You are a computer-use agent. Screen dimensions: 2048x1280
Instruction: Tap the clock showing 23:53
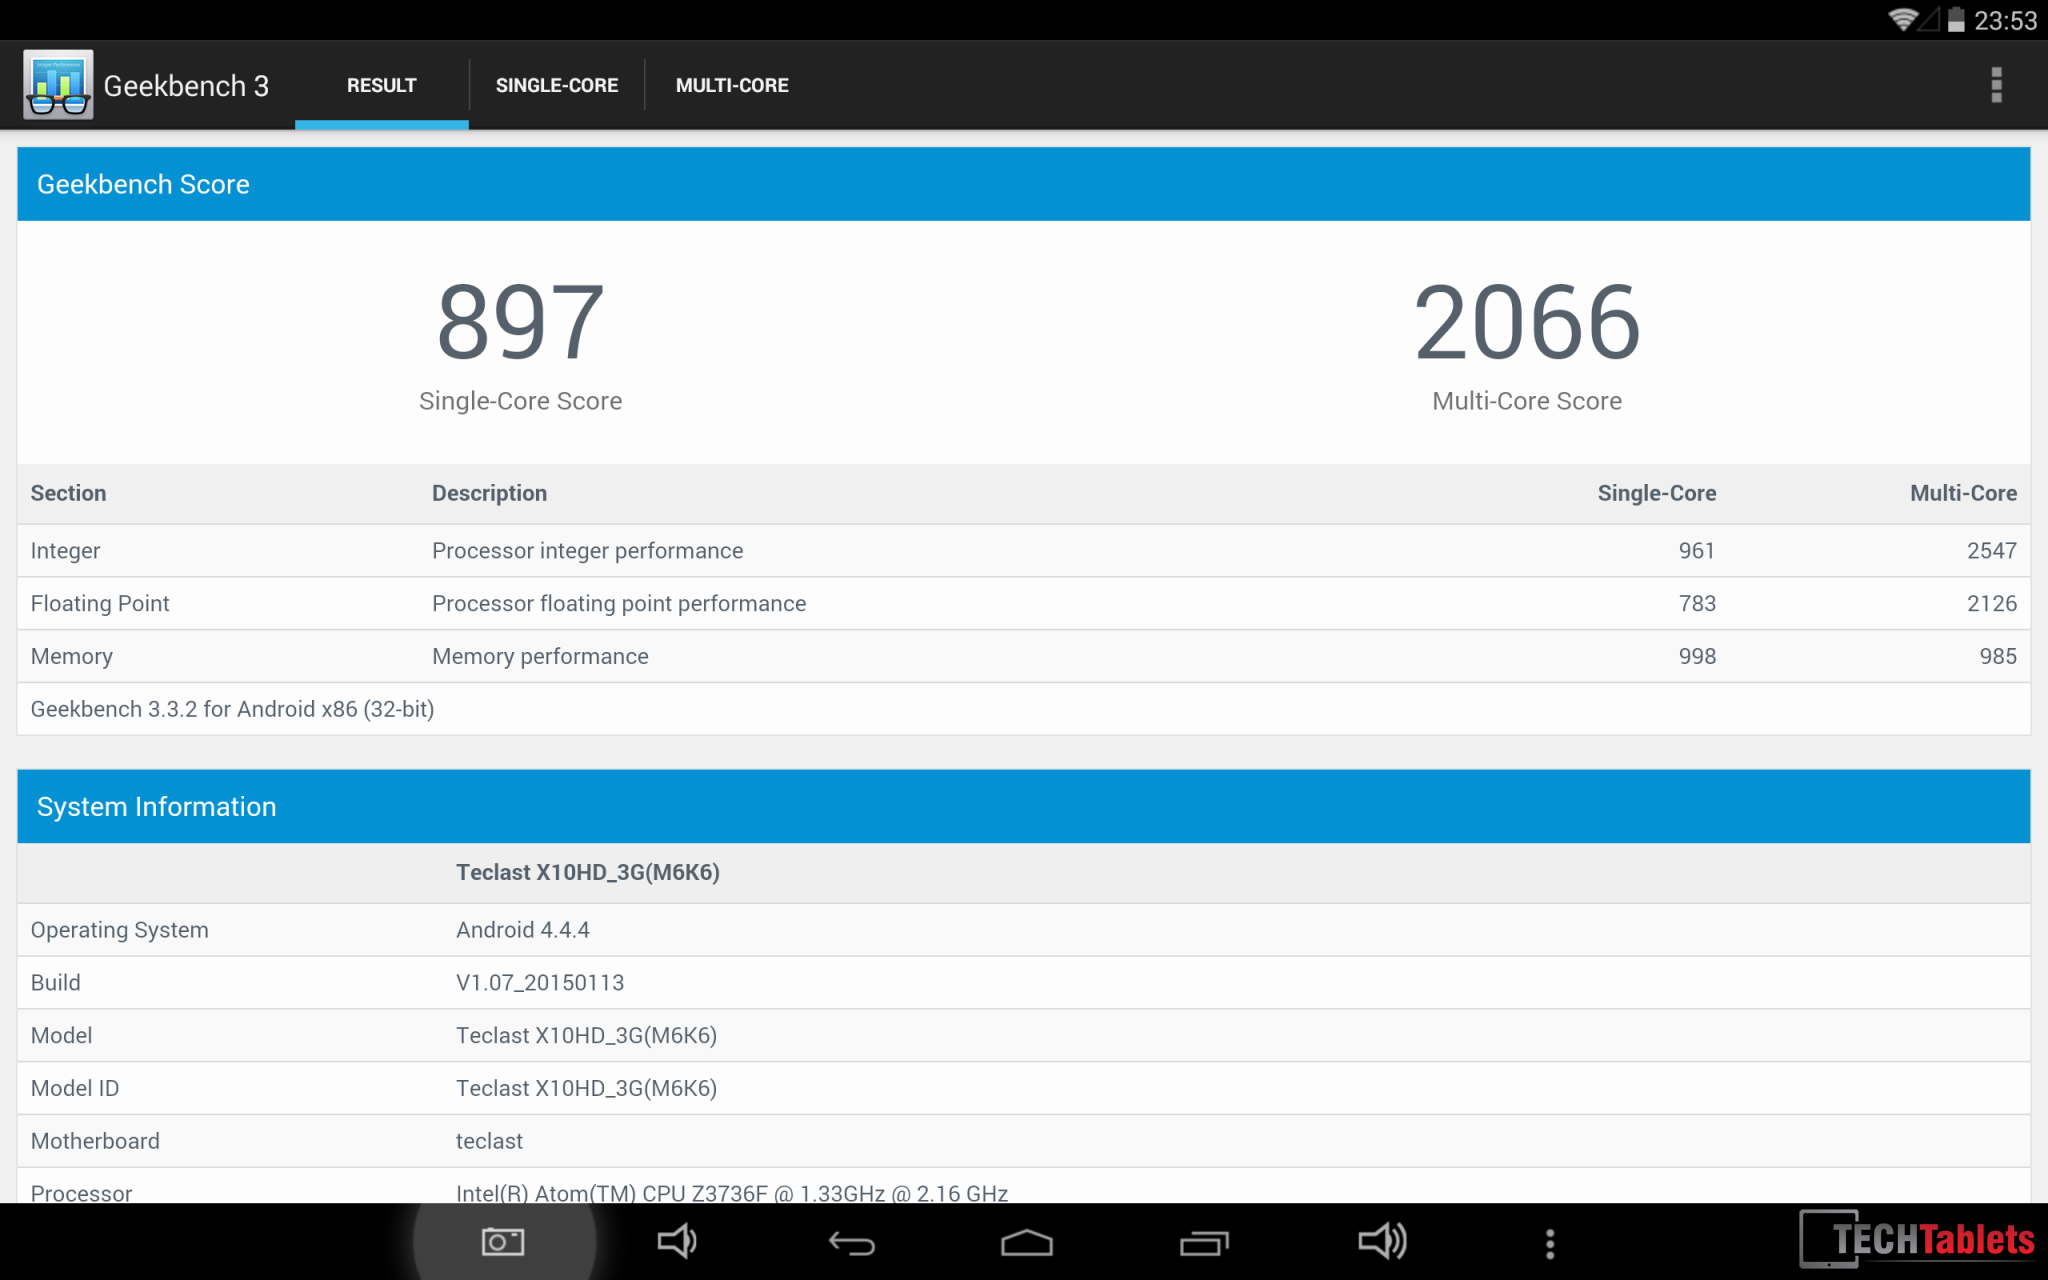(2005, 20)
